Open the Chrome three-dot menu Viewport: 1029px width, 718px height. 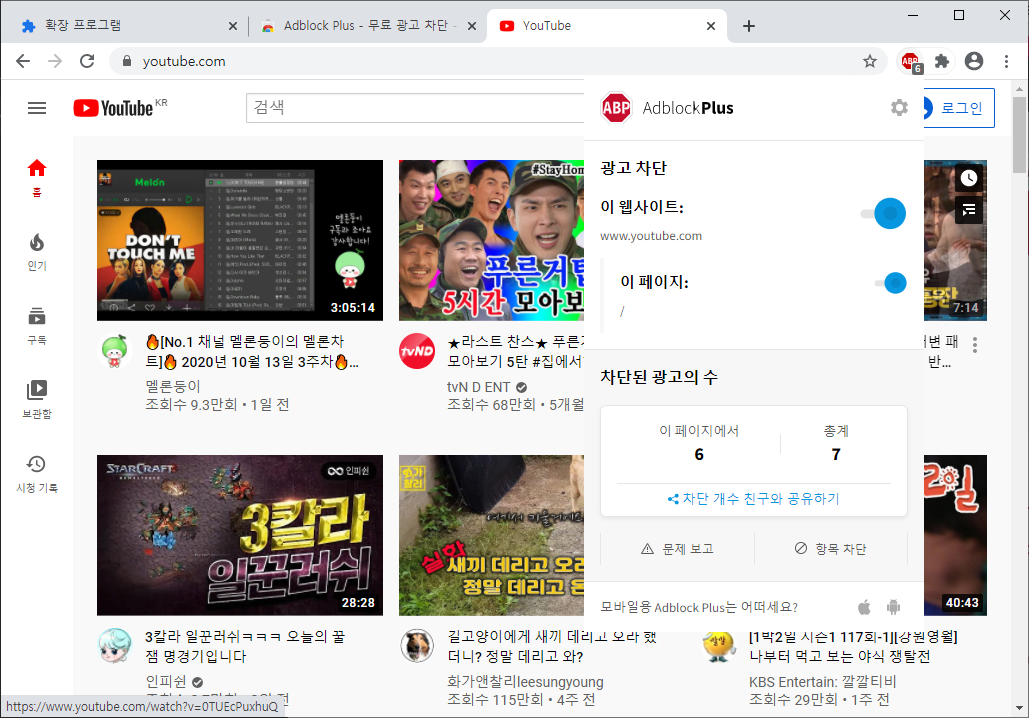tap(1006, 62)
